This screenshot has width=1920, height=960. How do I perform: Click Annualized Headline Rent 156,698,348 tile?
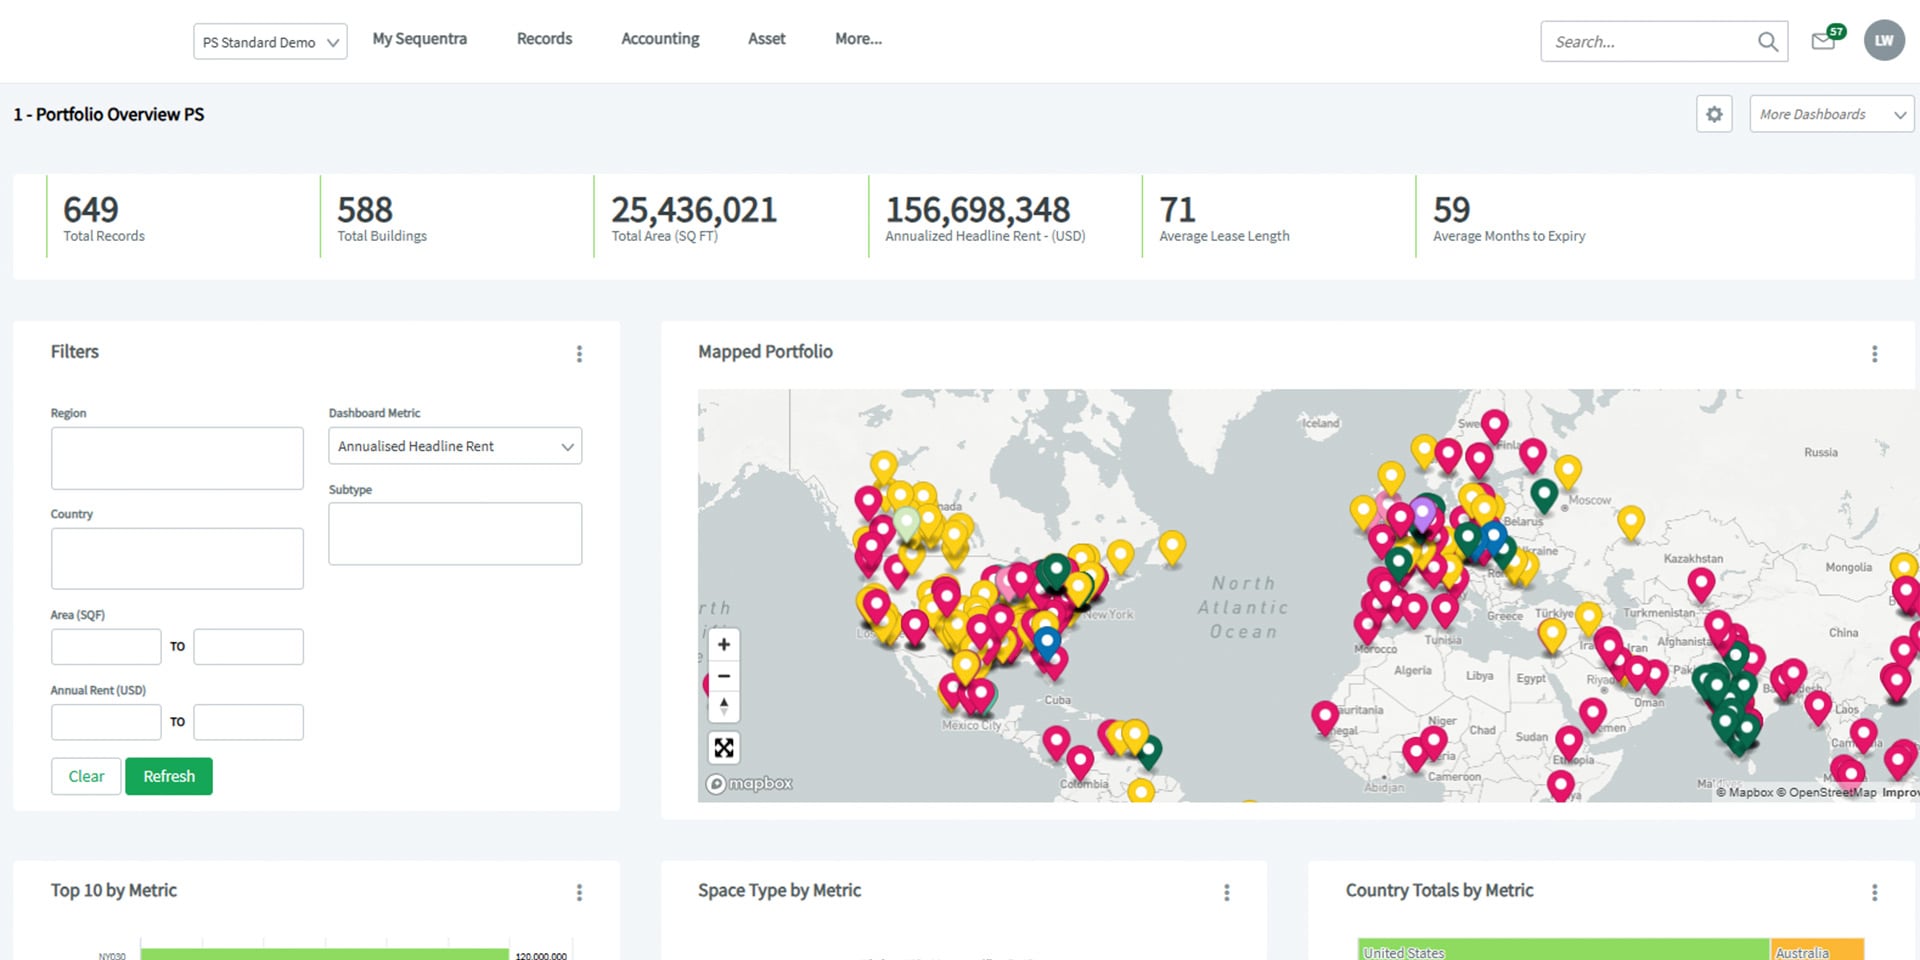[1004, 217]
